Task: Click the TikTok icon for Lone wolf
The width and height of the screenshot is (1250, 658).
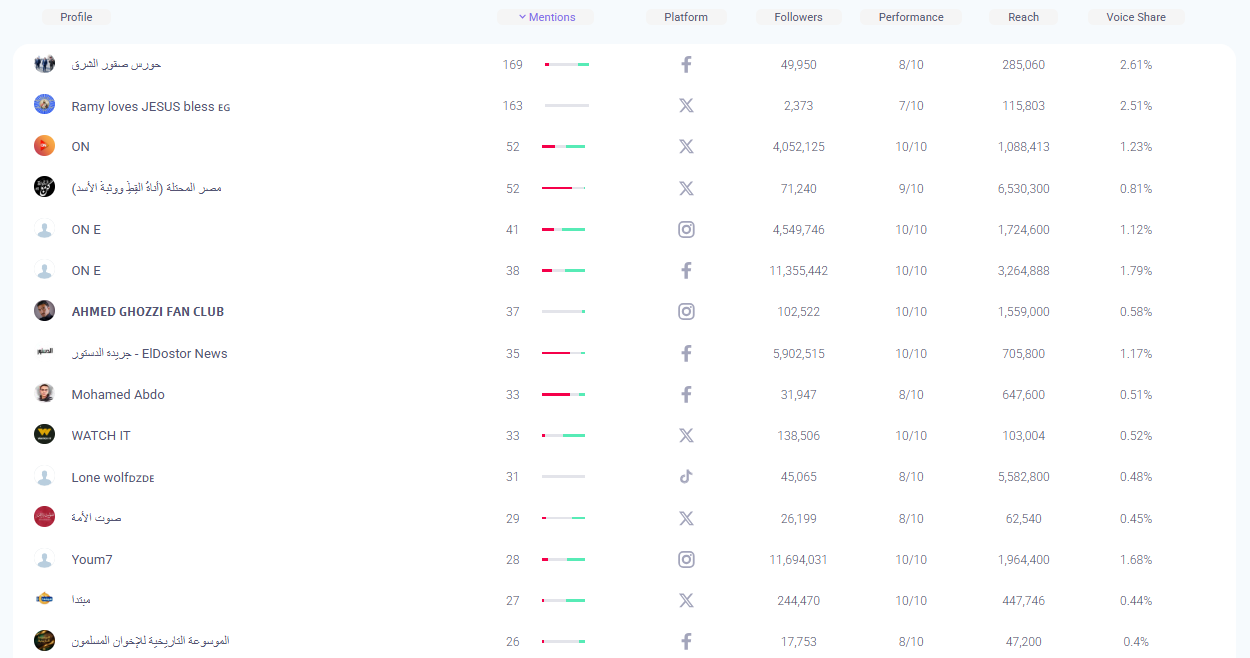Action: click(686, 477)
